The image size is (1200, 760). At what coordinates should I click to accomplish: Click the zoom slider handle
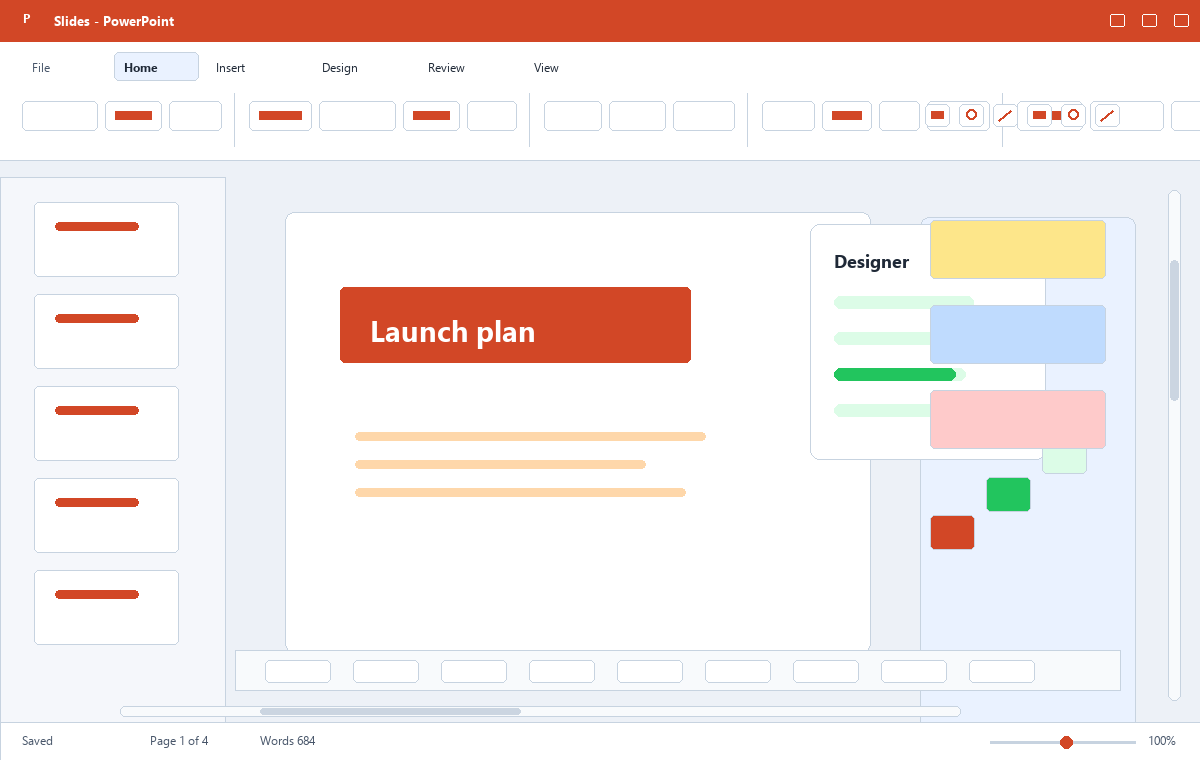coord(1066,742)
